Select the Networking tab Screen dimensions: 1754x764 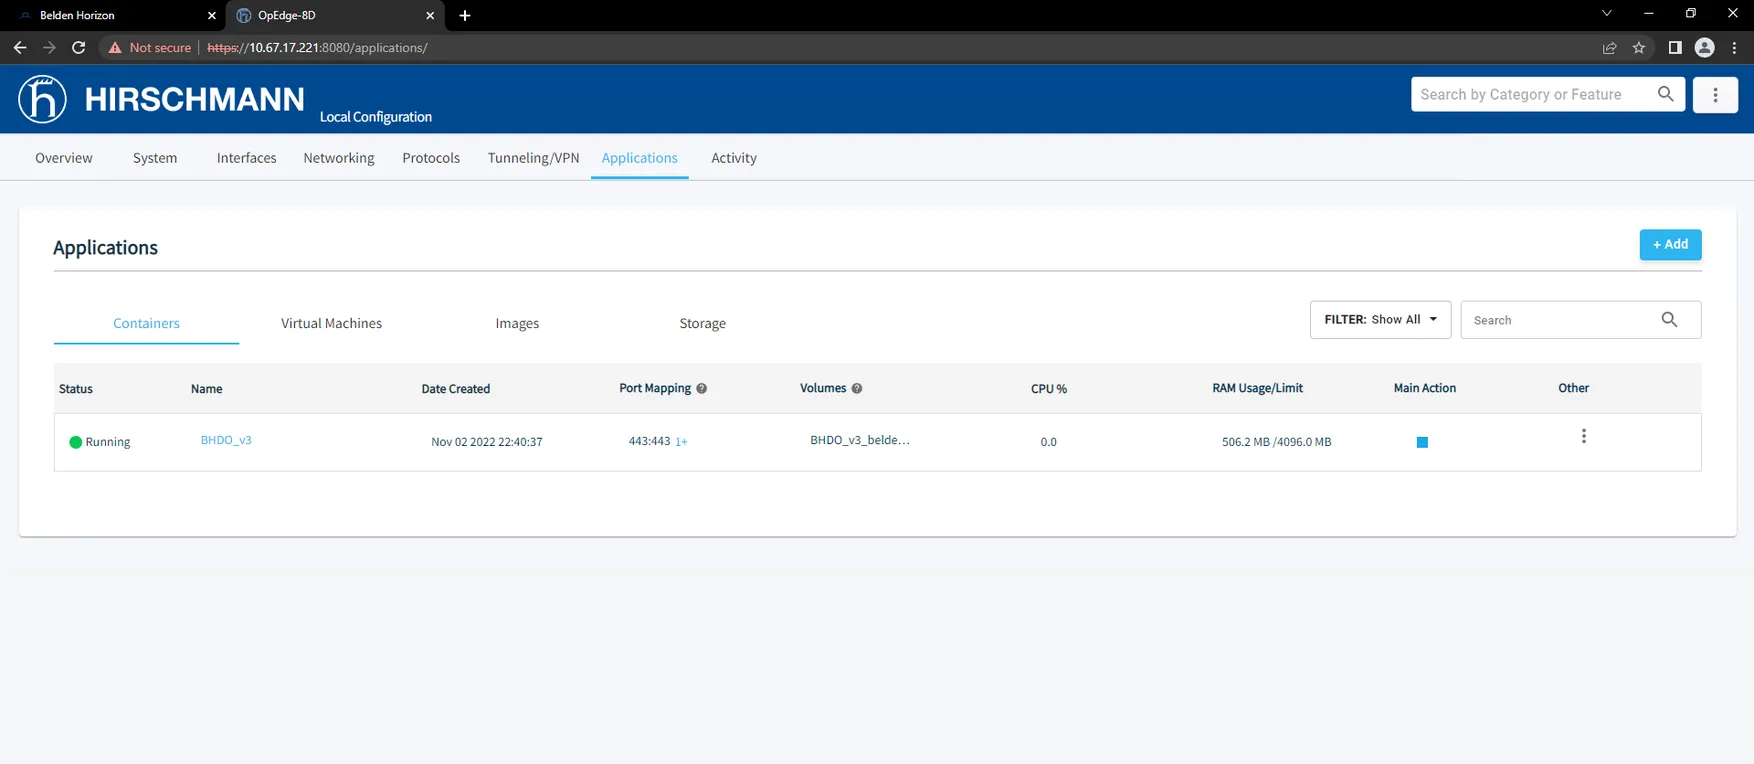tap(339, 158)
